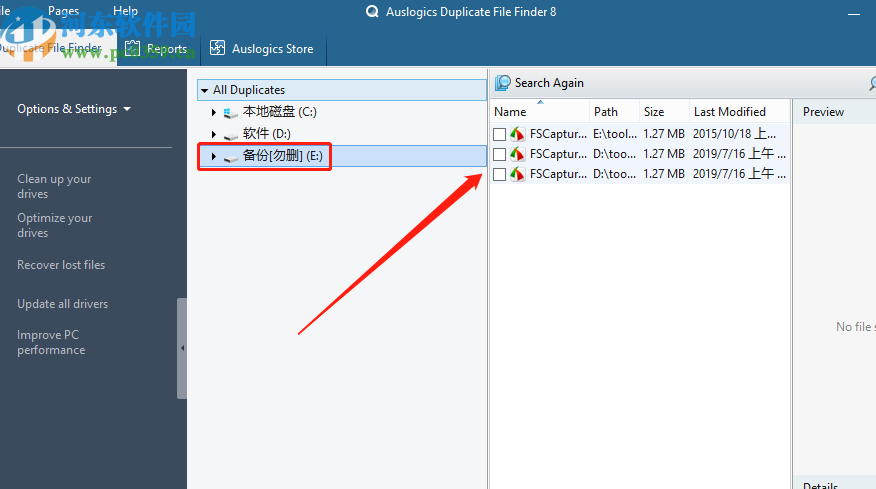
Task: Click Improve PC performance link
Action: click(51, 342)
